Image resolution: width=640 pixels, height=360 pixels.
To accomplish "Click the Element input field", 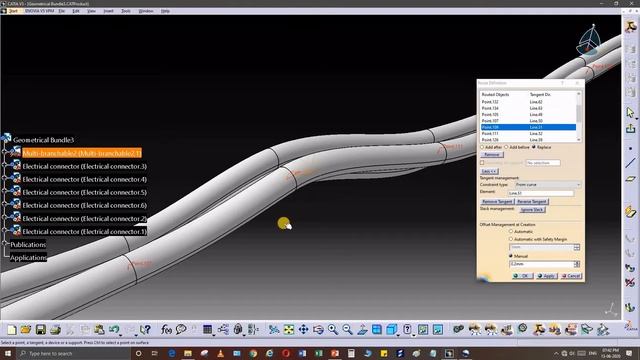I will (x=540, y=193).
